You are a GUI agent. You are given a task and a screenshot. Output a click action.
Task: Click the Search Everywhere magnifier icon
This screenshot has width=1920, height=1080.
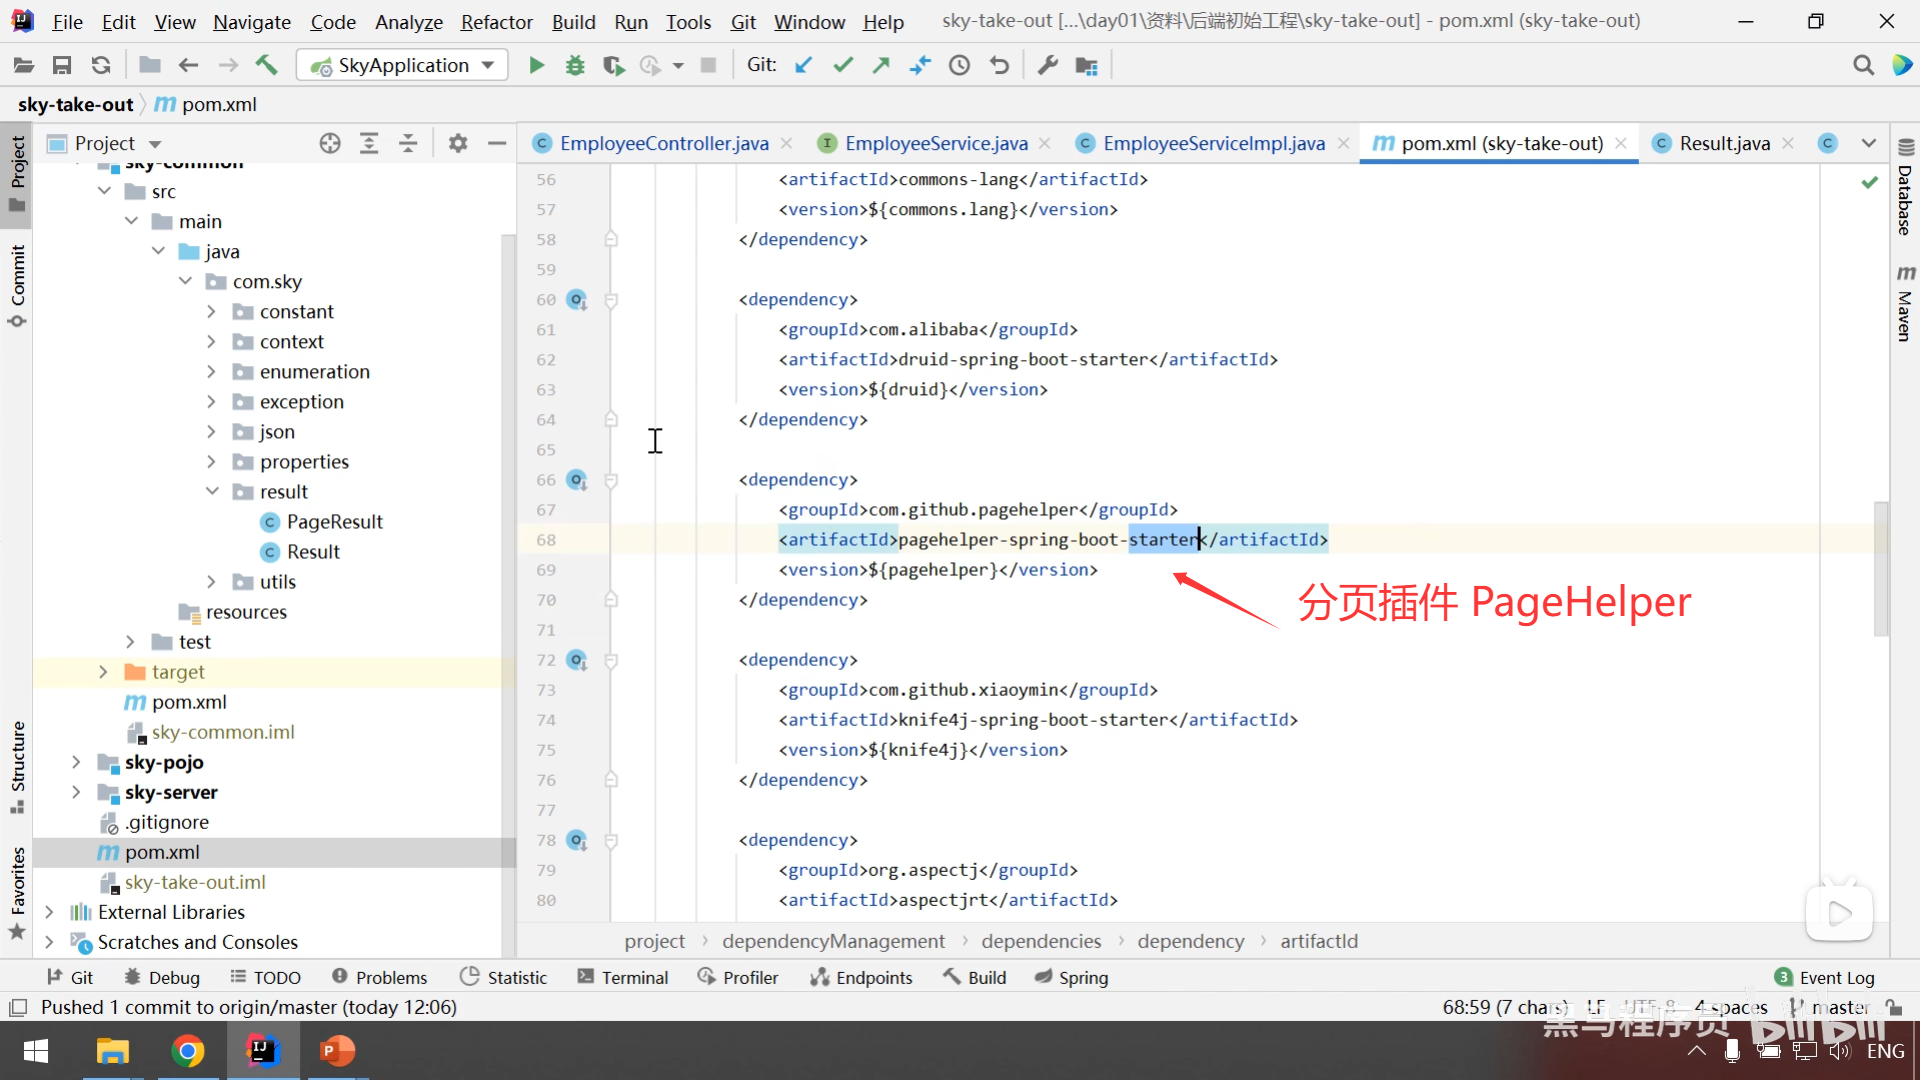1863,65
